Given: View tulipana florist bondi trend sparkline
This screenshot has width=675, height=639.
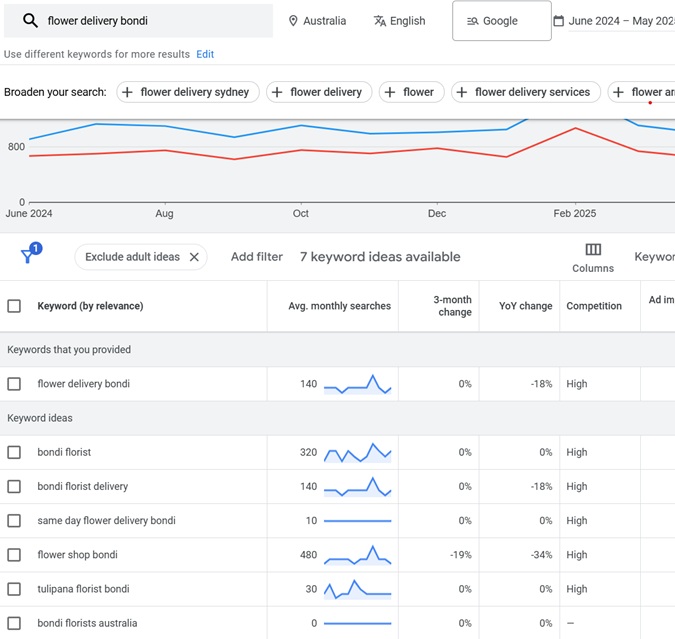Looking at the screenshot, I should 357,589.
